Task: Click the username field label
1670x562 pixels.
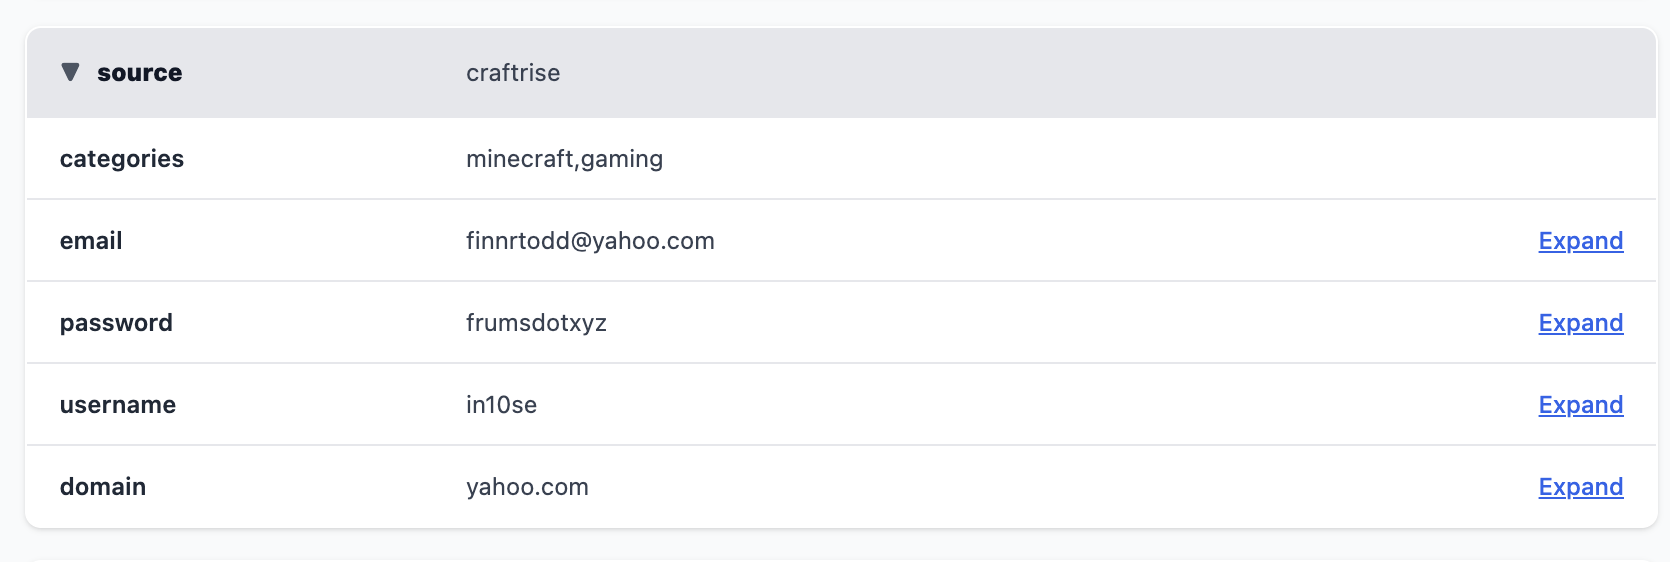Action: (x=118, y=405)
